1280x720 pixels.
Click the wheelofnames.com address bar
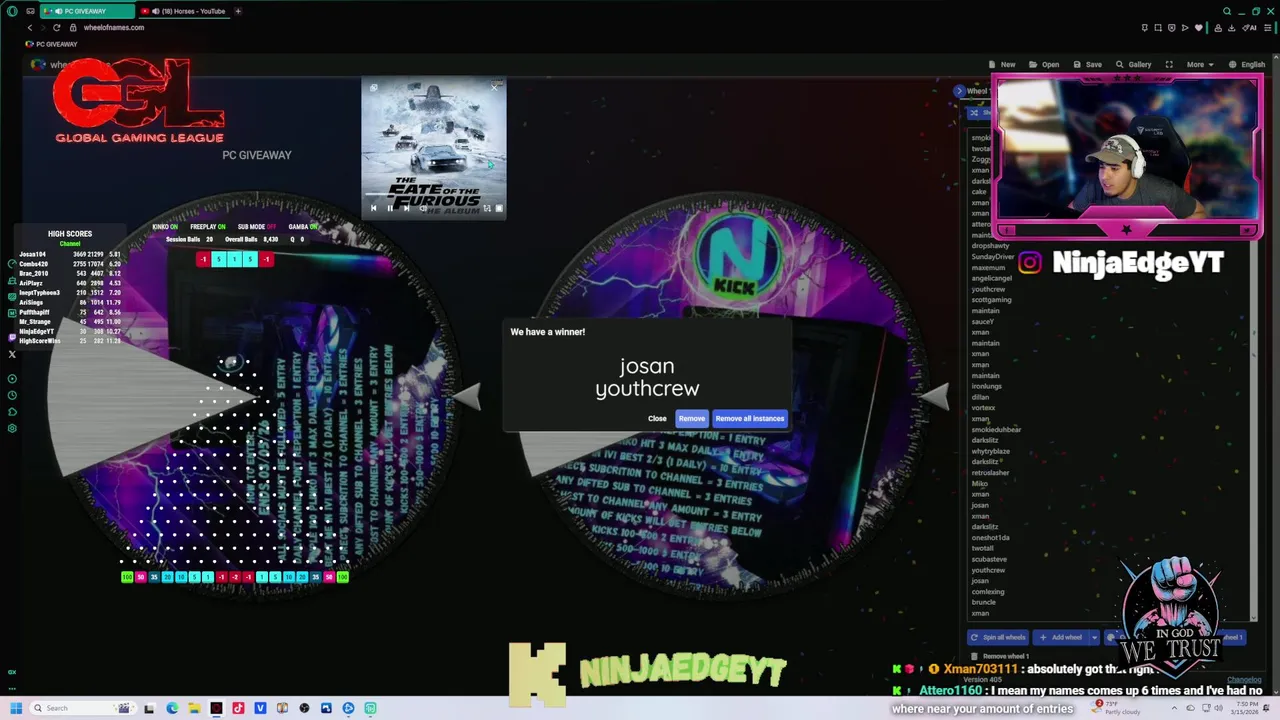click(114, 28)
